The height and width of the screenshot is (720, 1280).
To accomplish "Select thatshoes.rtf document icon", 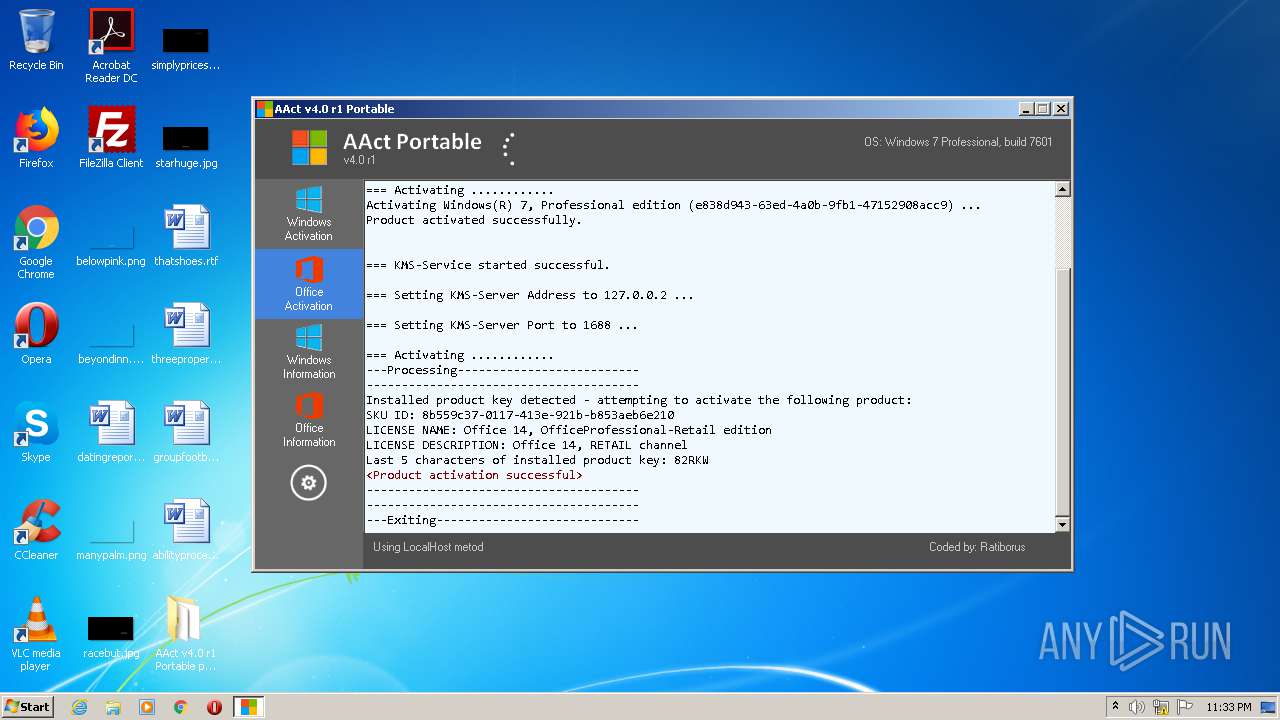I will click(186, 236).
